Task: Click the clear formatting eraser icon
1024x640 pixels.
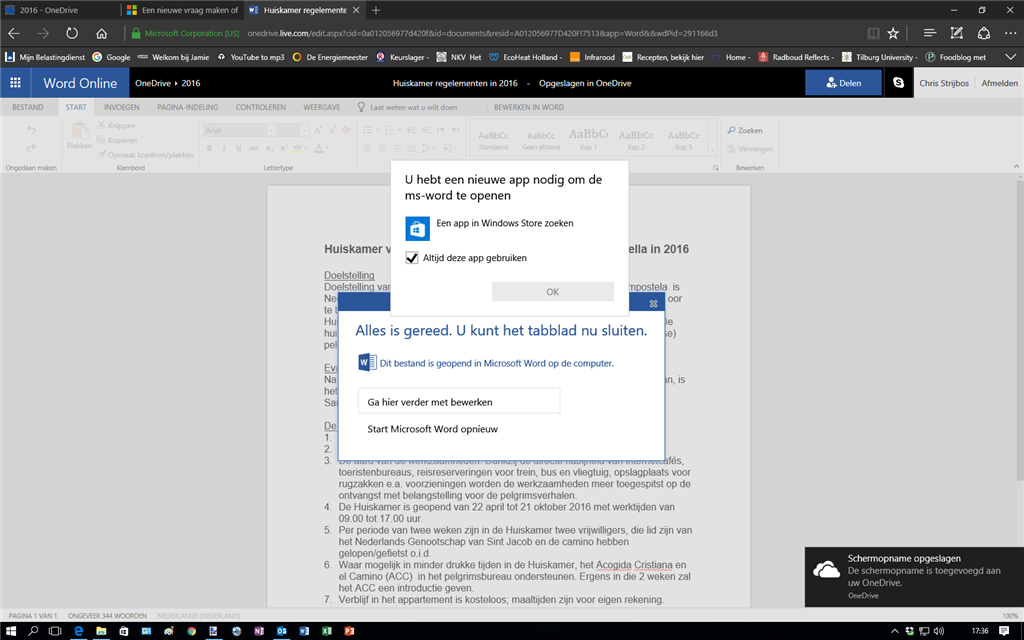Action: (346, 130)
